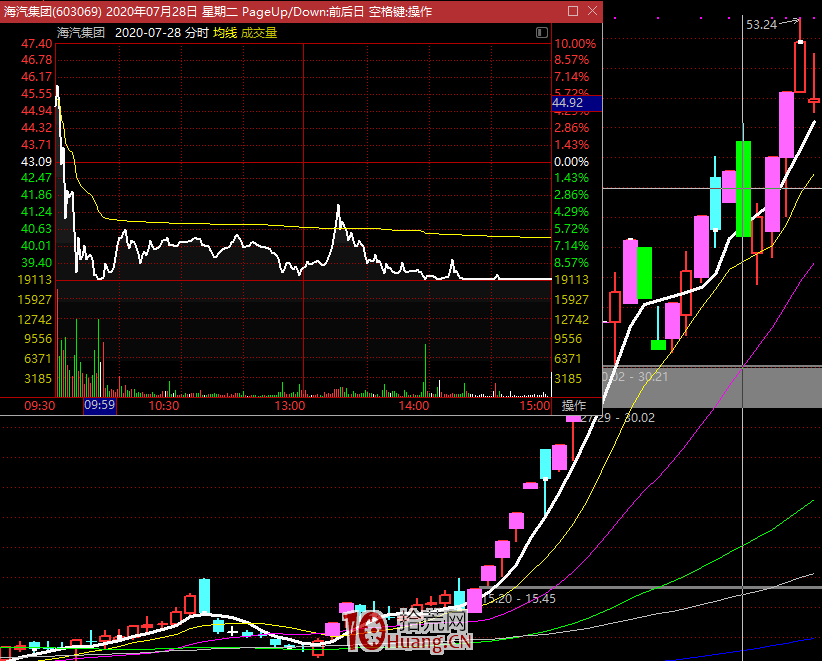Click the 13:00 time axis label
This screenshot has height=661, width=822.
289,406
